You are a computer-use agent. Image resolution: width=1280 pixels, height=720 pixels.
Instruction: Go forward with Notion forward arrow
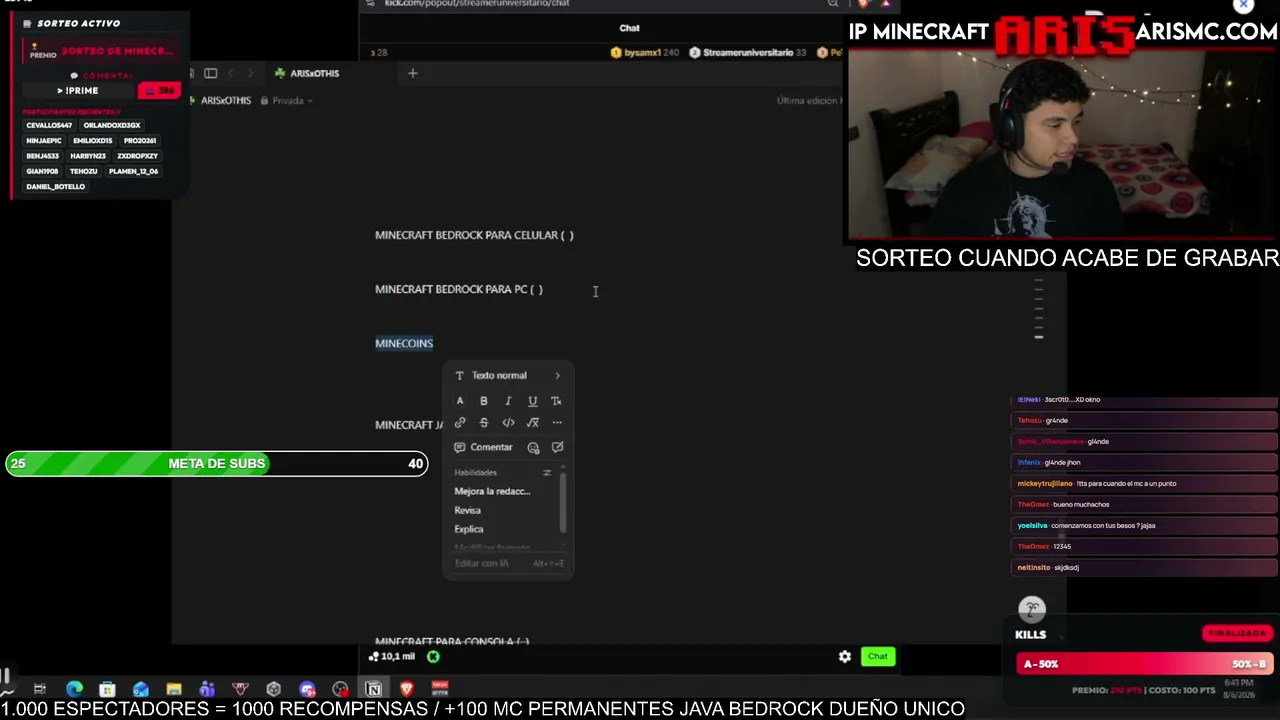[x=252, y=73]
